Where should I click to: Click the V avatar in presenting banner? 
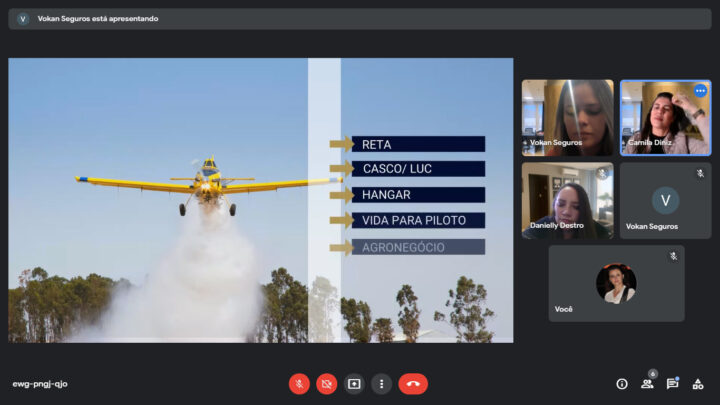23,18
